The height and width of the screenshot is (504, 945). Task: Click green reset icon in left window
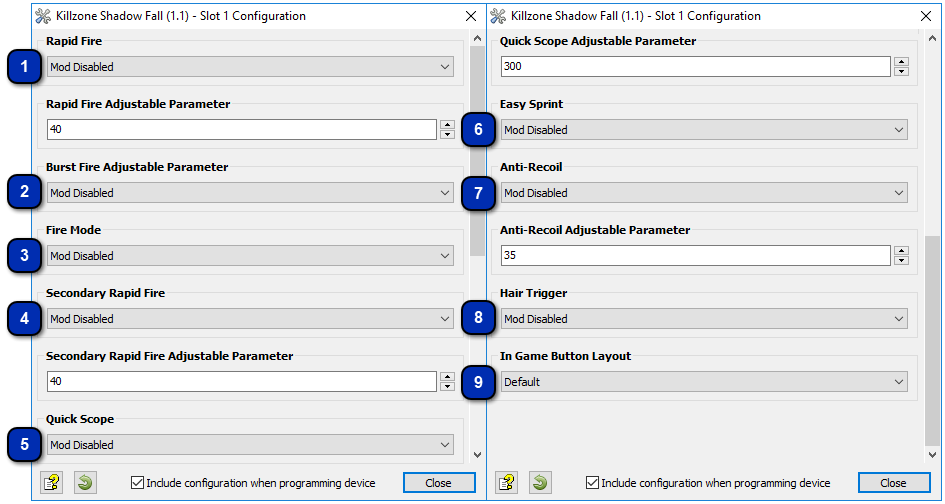[x=85, y=482]
